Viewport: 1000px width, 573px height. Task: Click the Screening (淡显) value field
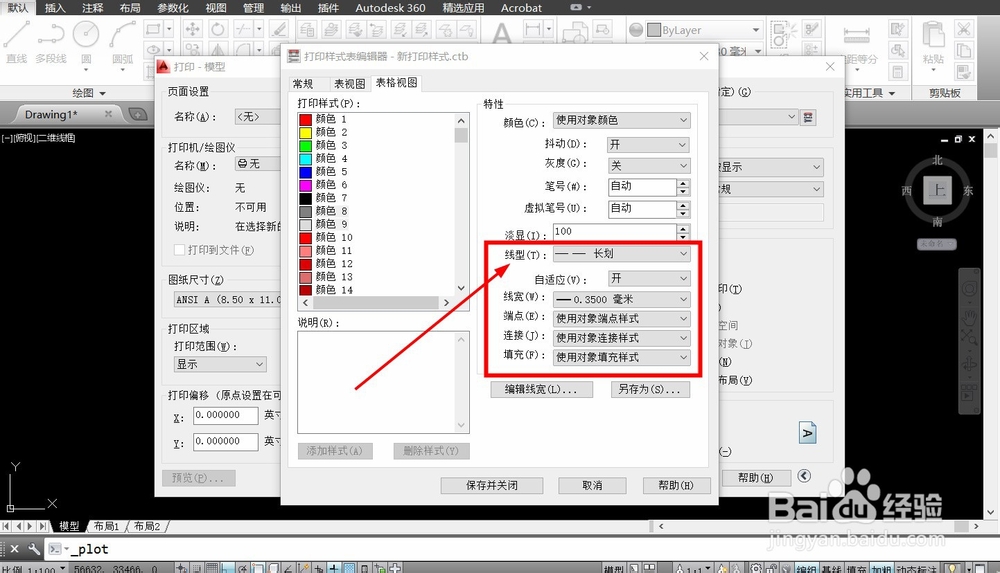pyautogui.click(x=615, y=231)
